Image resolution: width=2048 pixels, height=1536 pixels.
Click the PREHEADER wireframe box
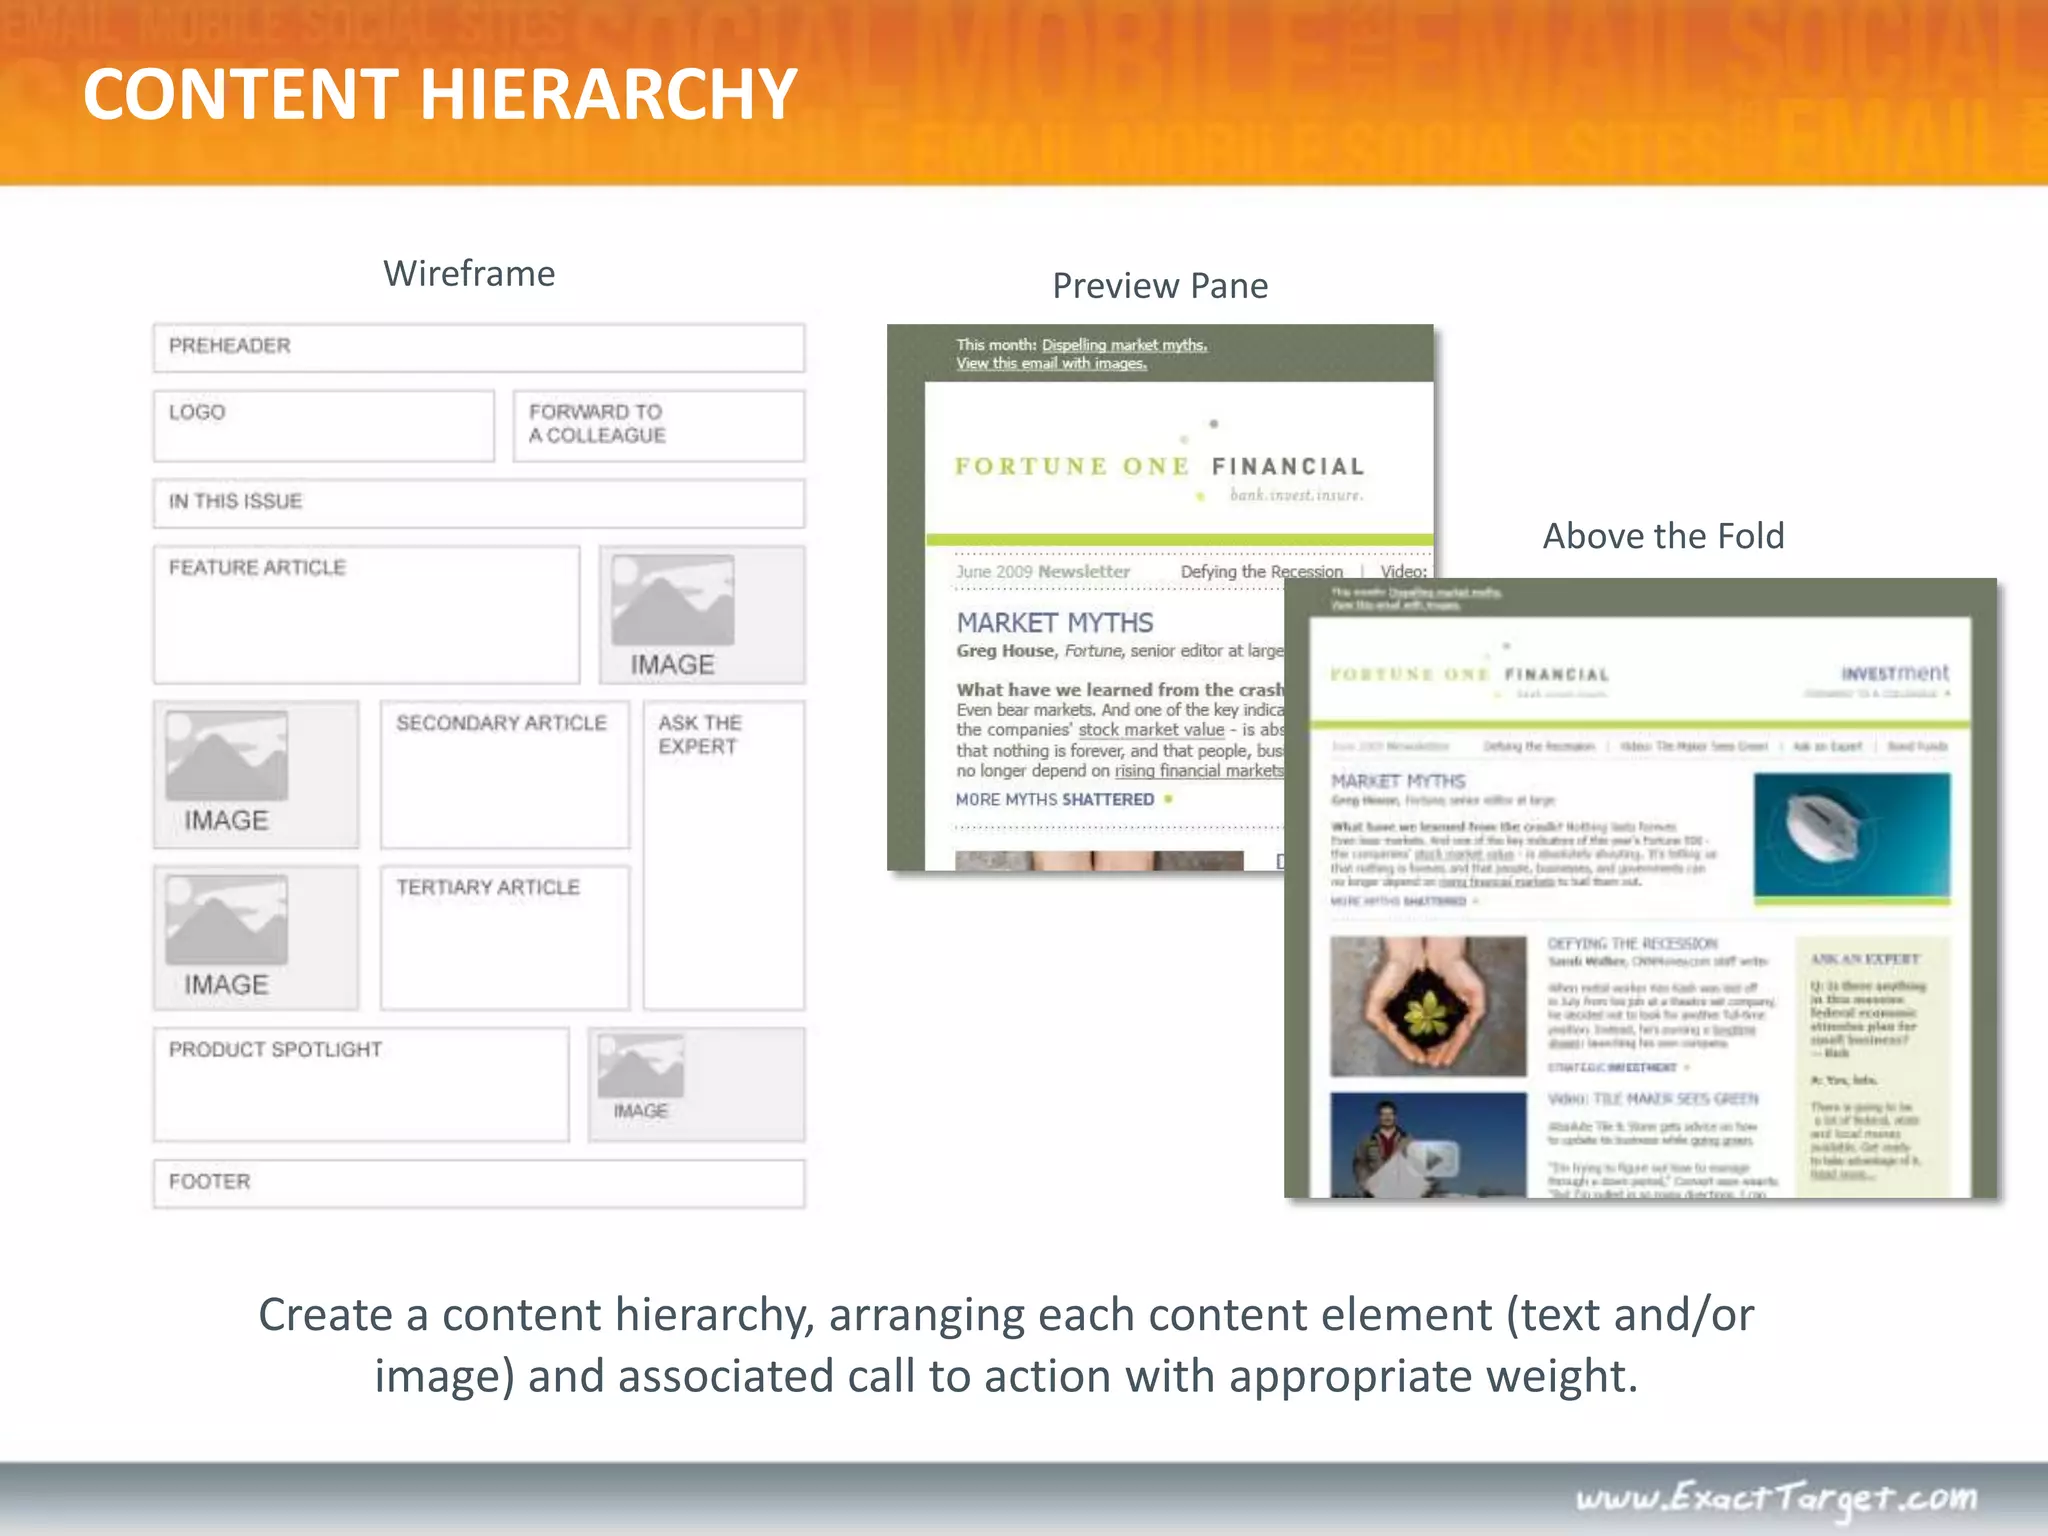479,348
